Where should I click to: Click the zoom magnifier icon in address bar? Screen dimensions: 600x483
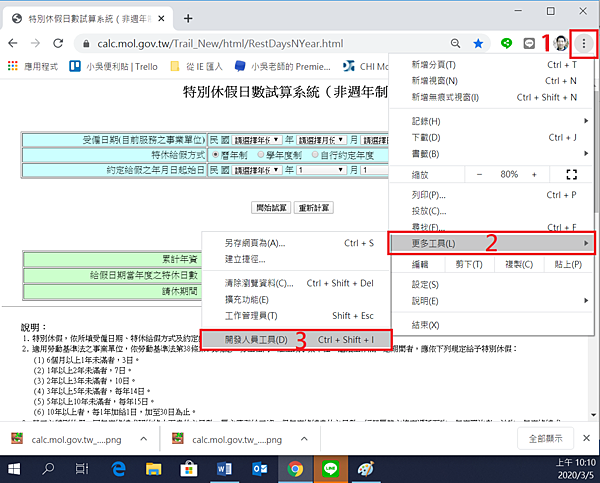click(455, 43)
